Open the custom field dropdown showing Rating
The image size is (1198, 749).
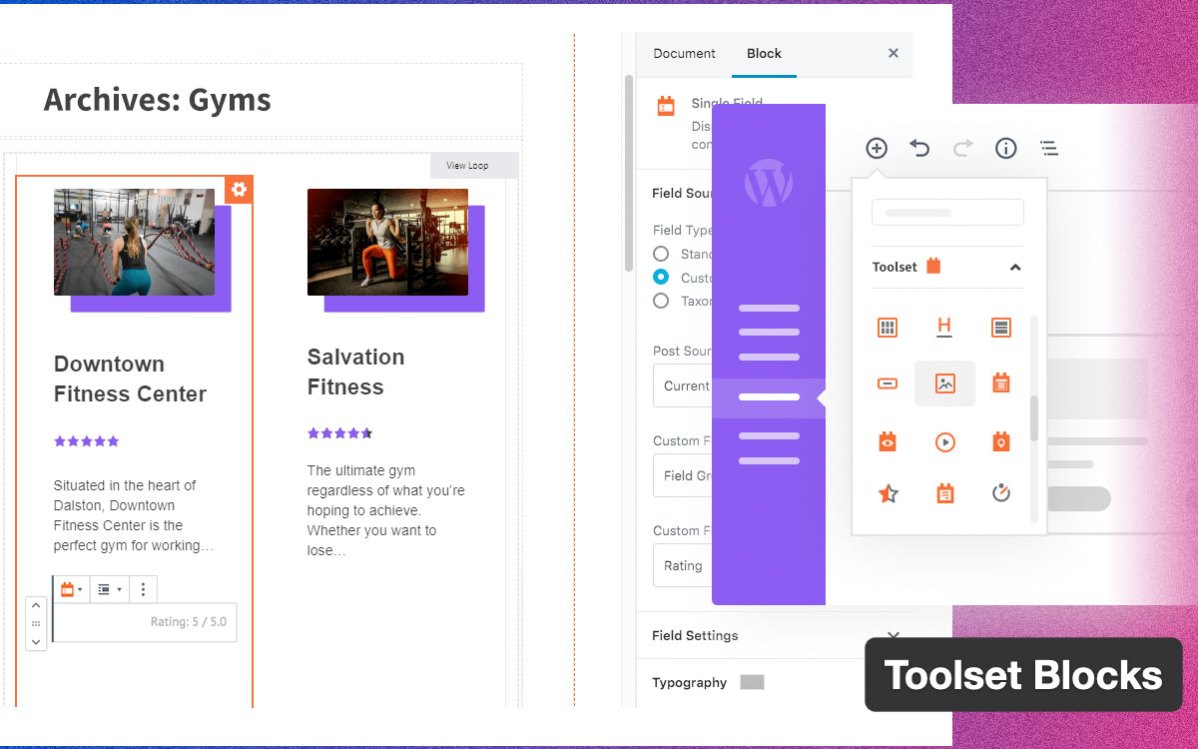point(682,566)
